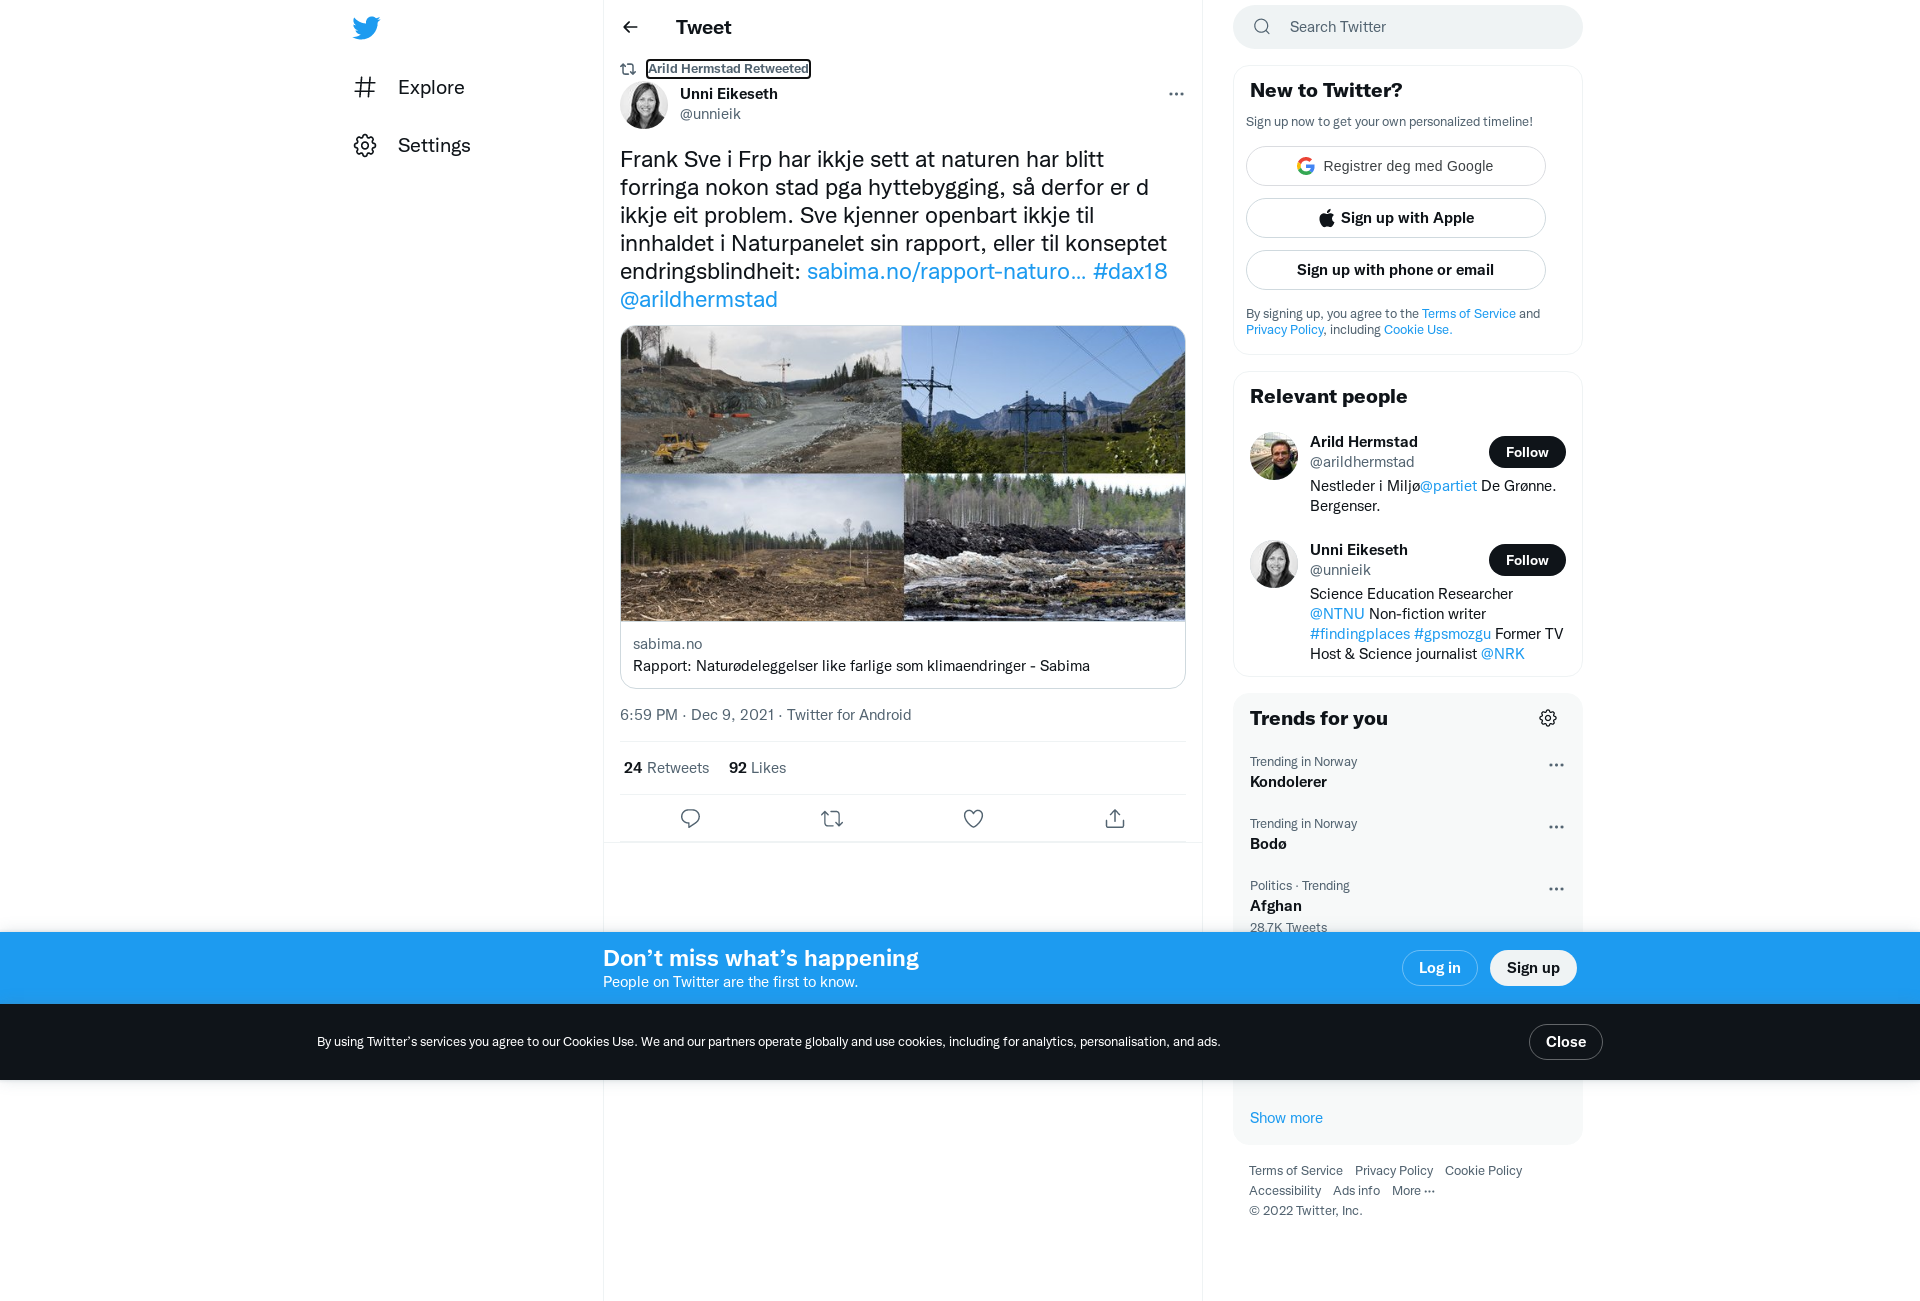Retweet using the retweet icon below tweet
The height and width of the screenshot is (1301, 1920).
click(832, 819)
